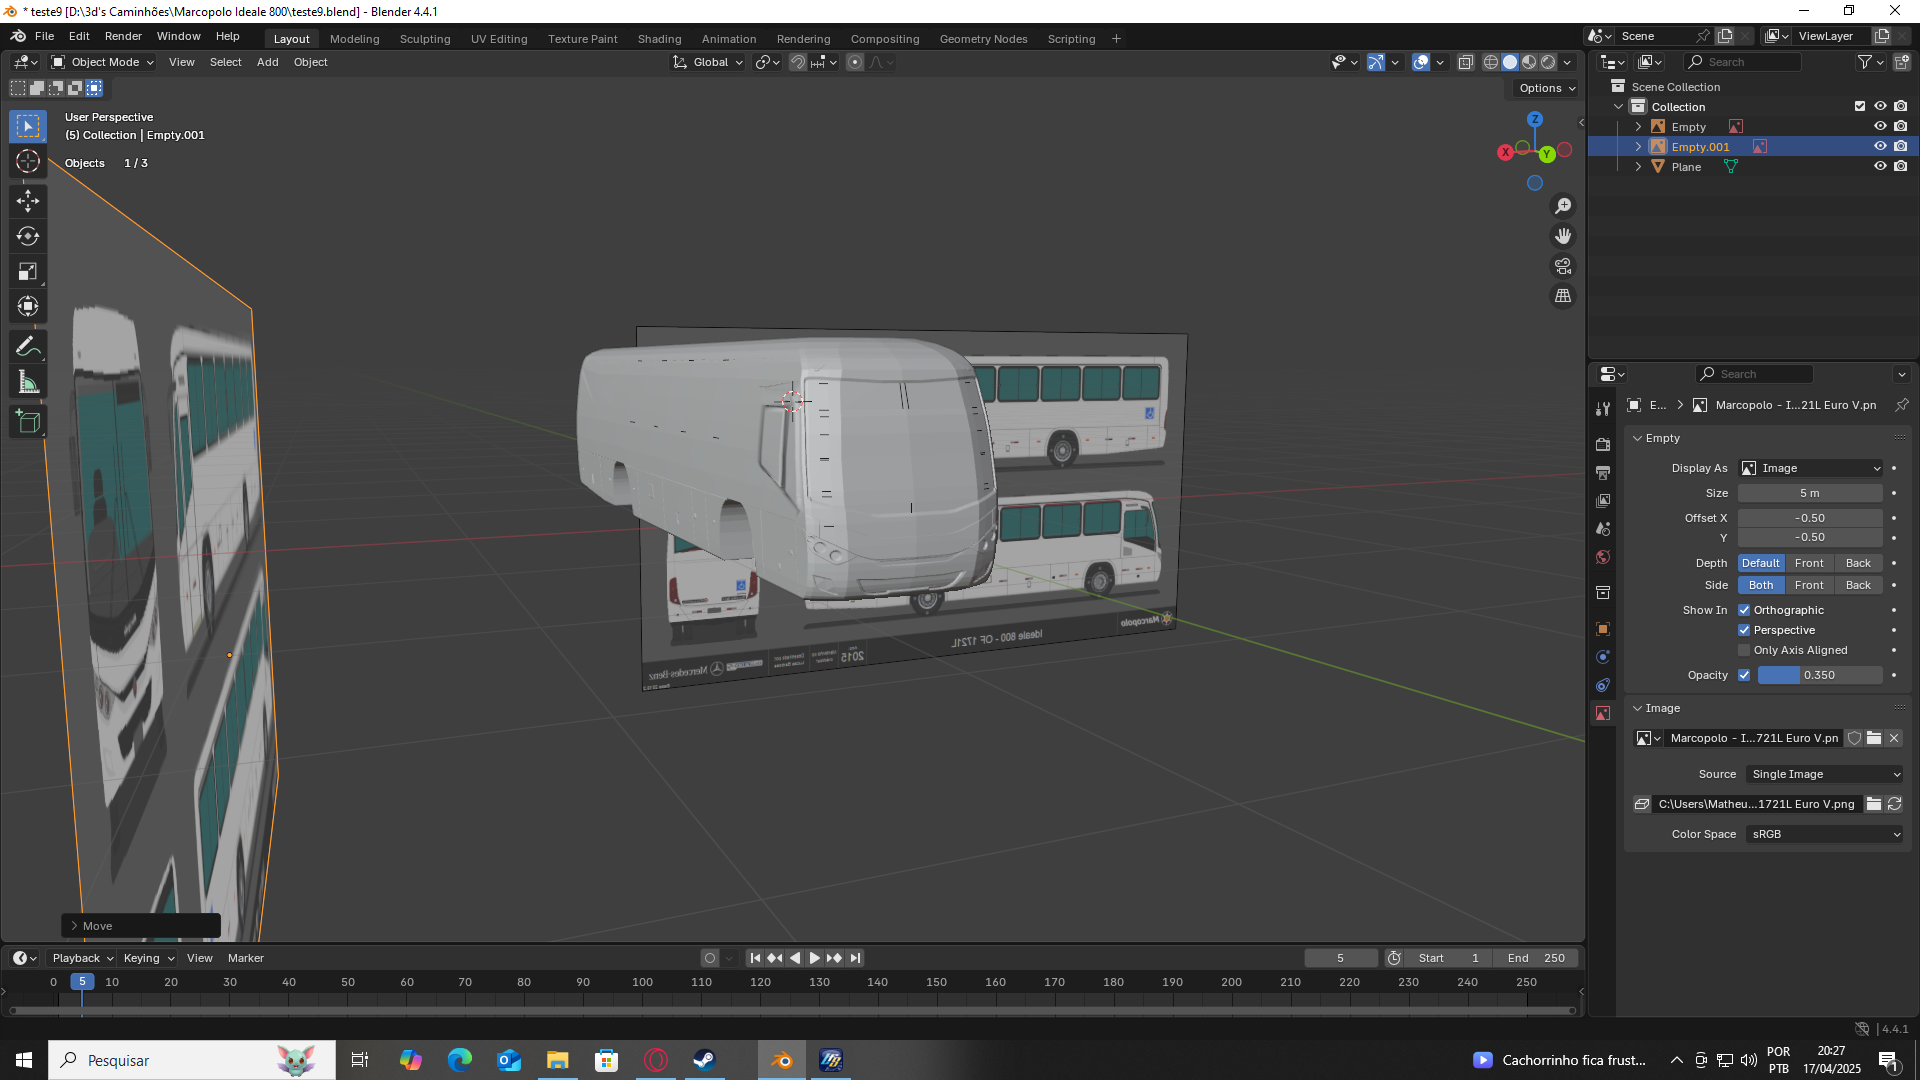The width and height of the screenshot is (1920, 1080).
Task: Click the Add Cube tool
Action: (x=27, y=422)
